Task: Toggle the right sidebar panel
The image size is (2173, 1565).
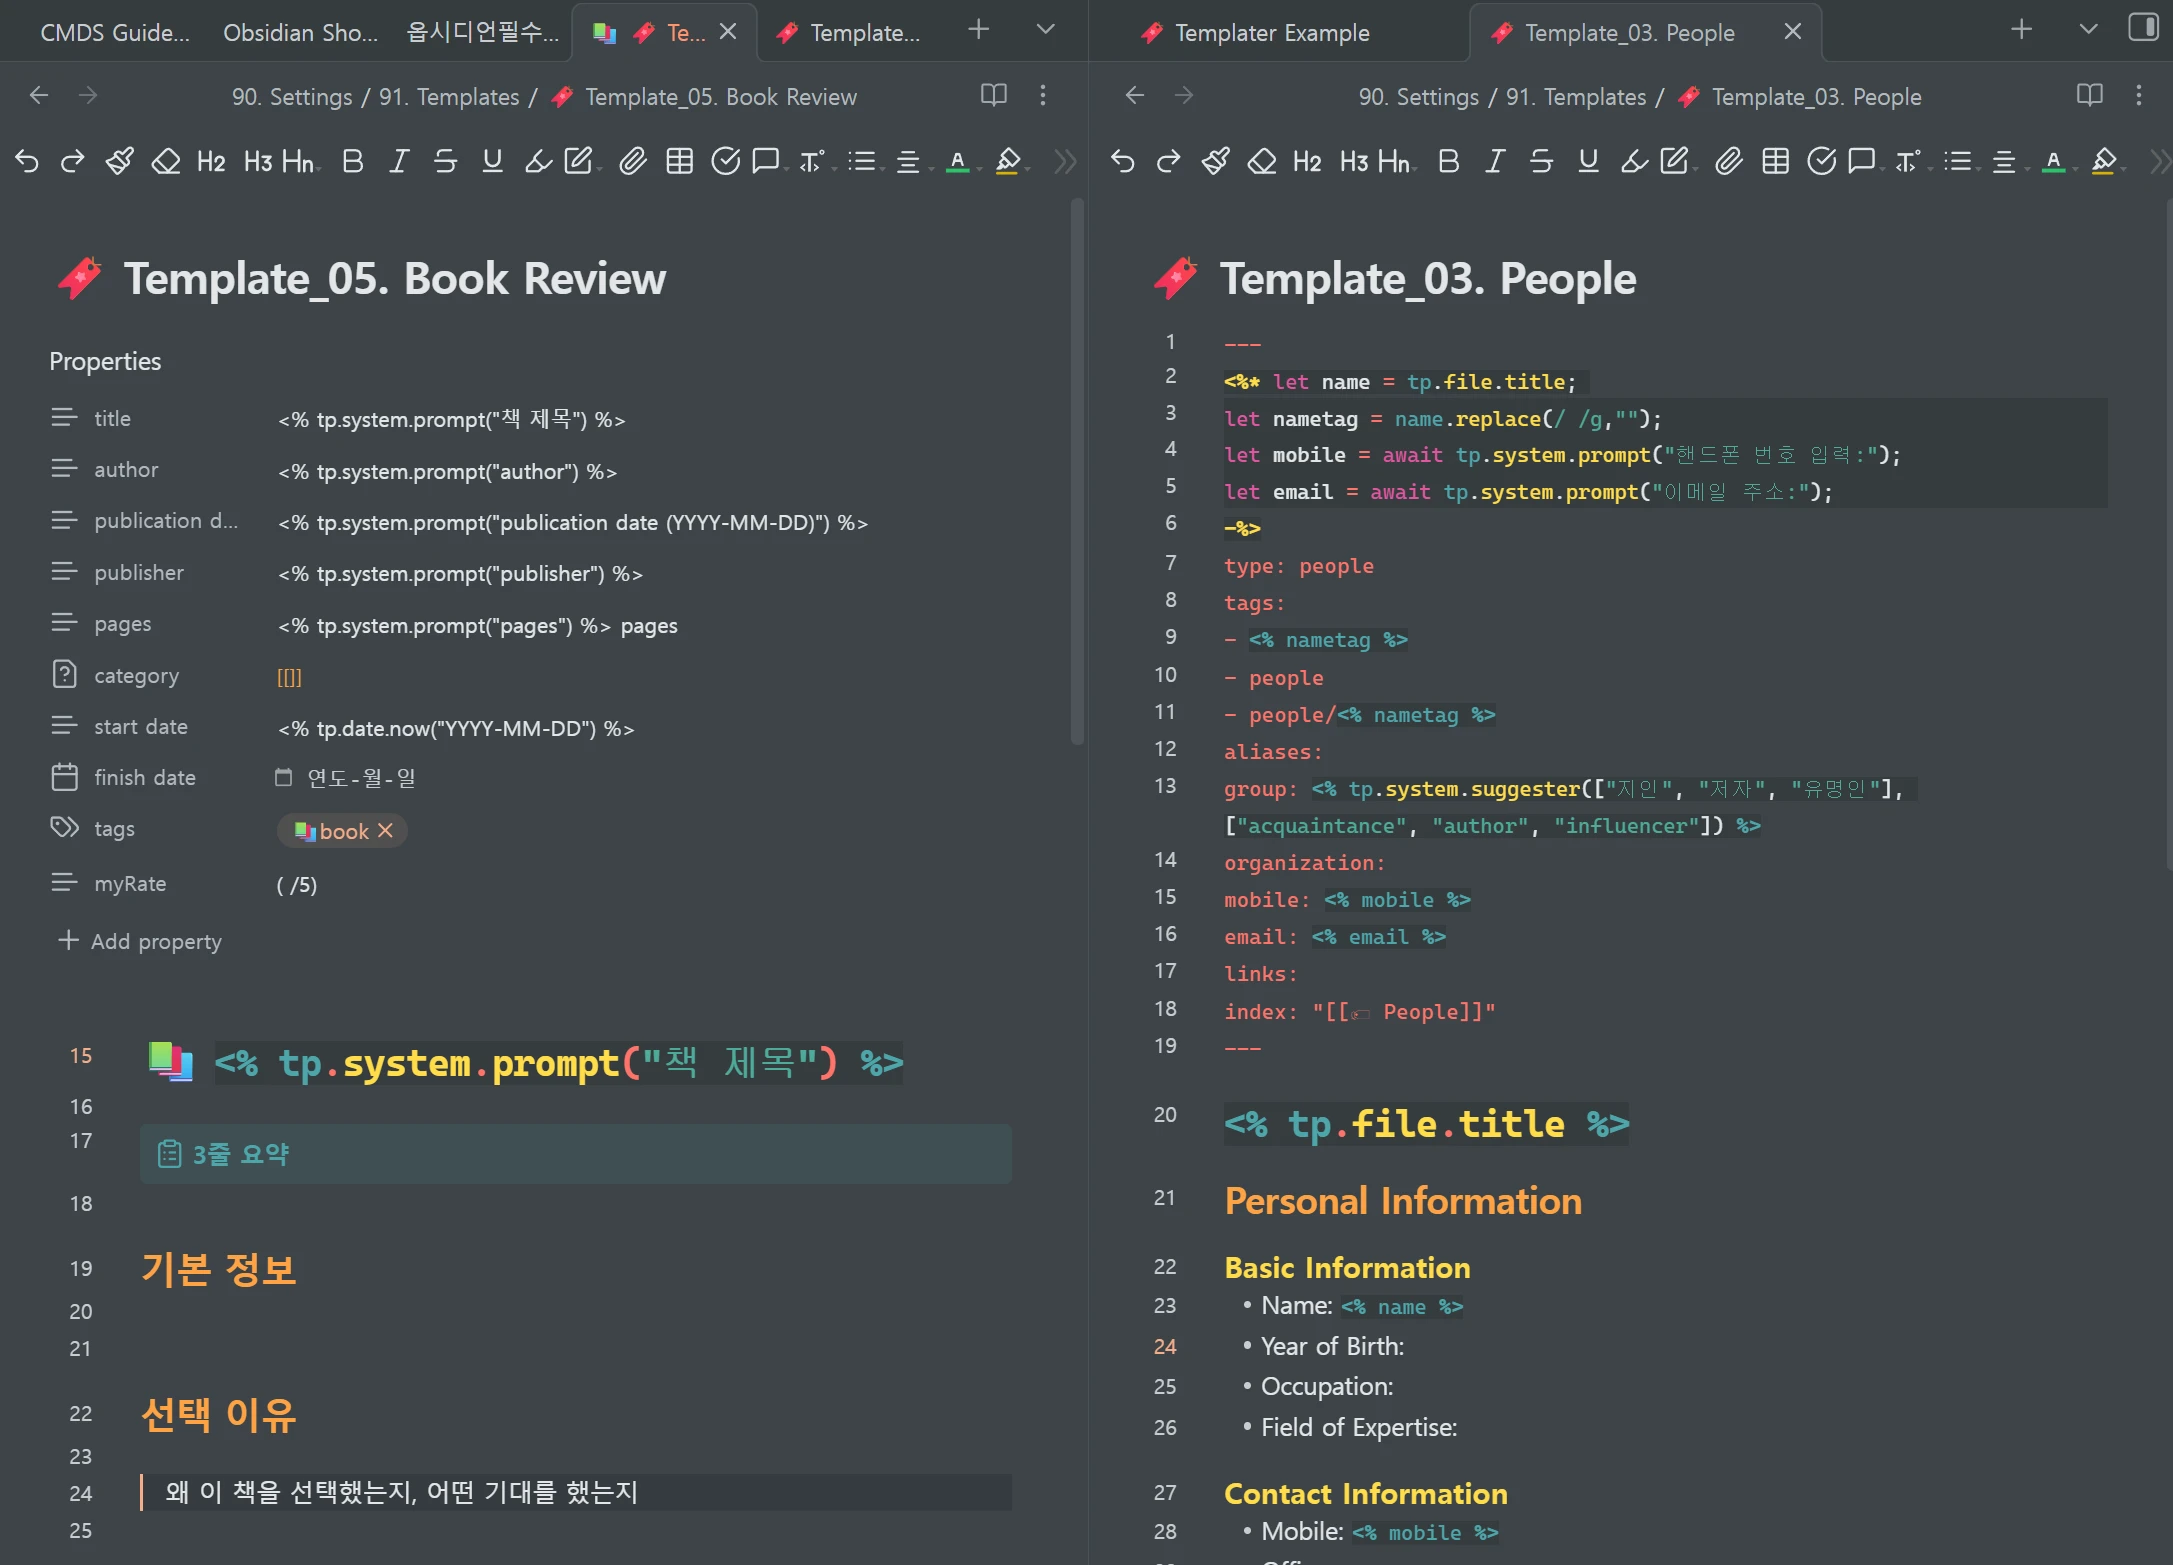Action: click(x=2143, y=28)
